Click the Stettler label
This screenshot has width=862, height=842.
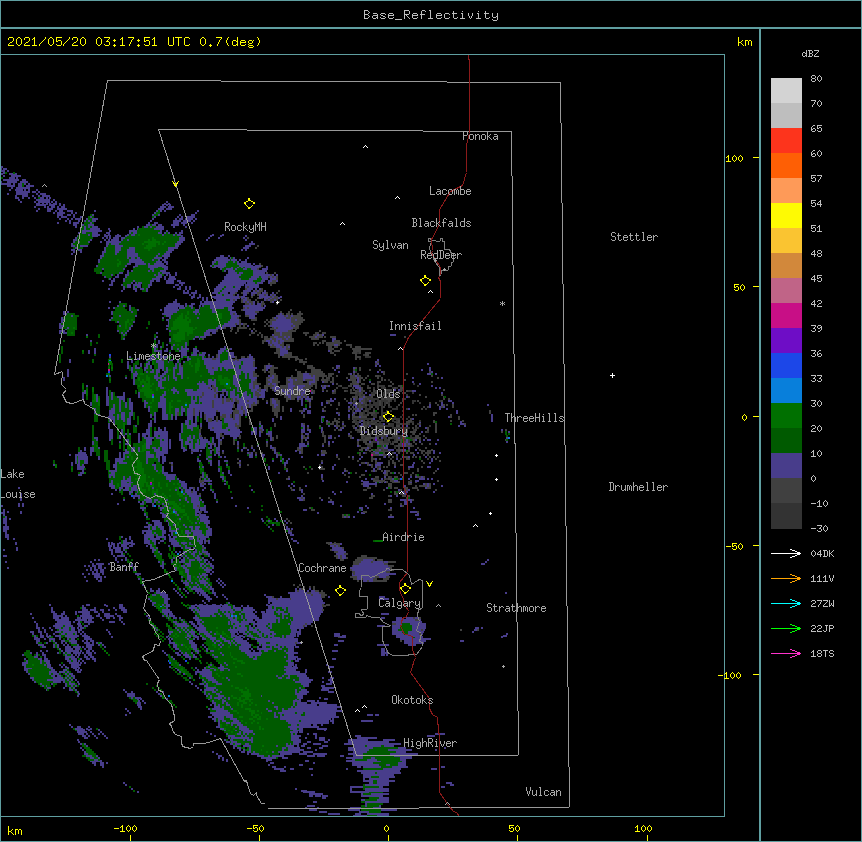tap(634, 237)
